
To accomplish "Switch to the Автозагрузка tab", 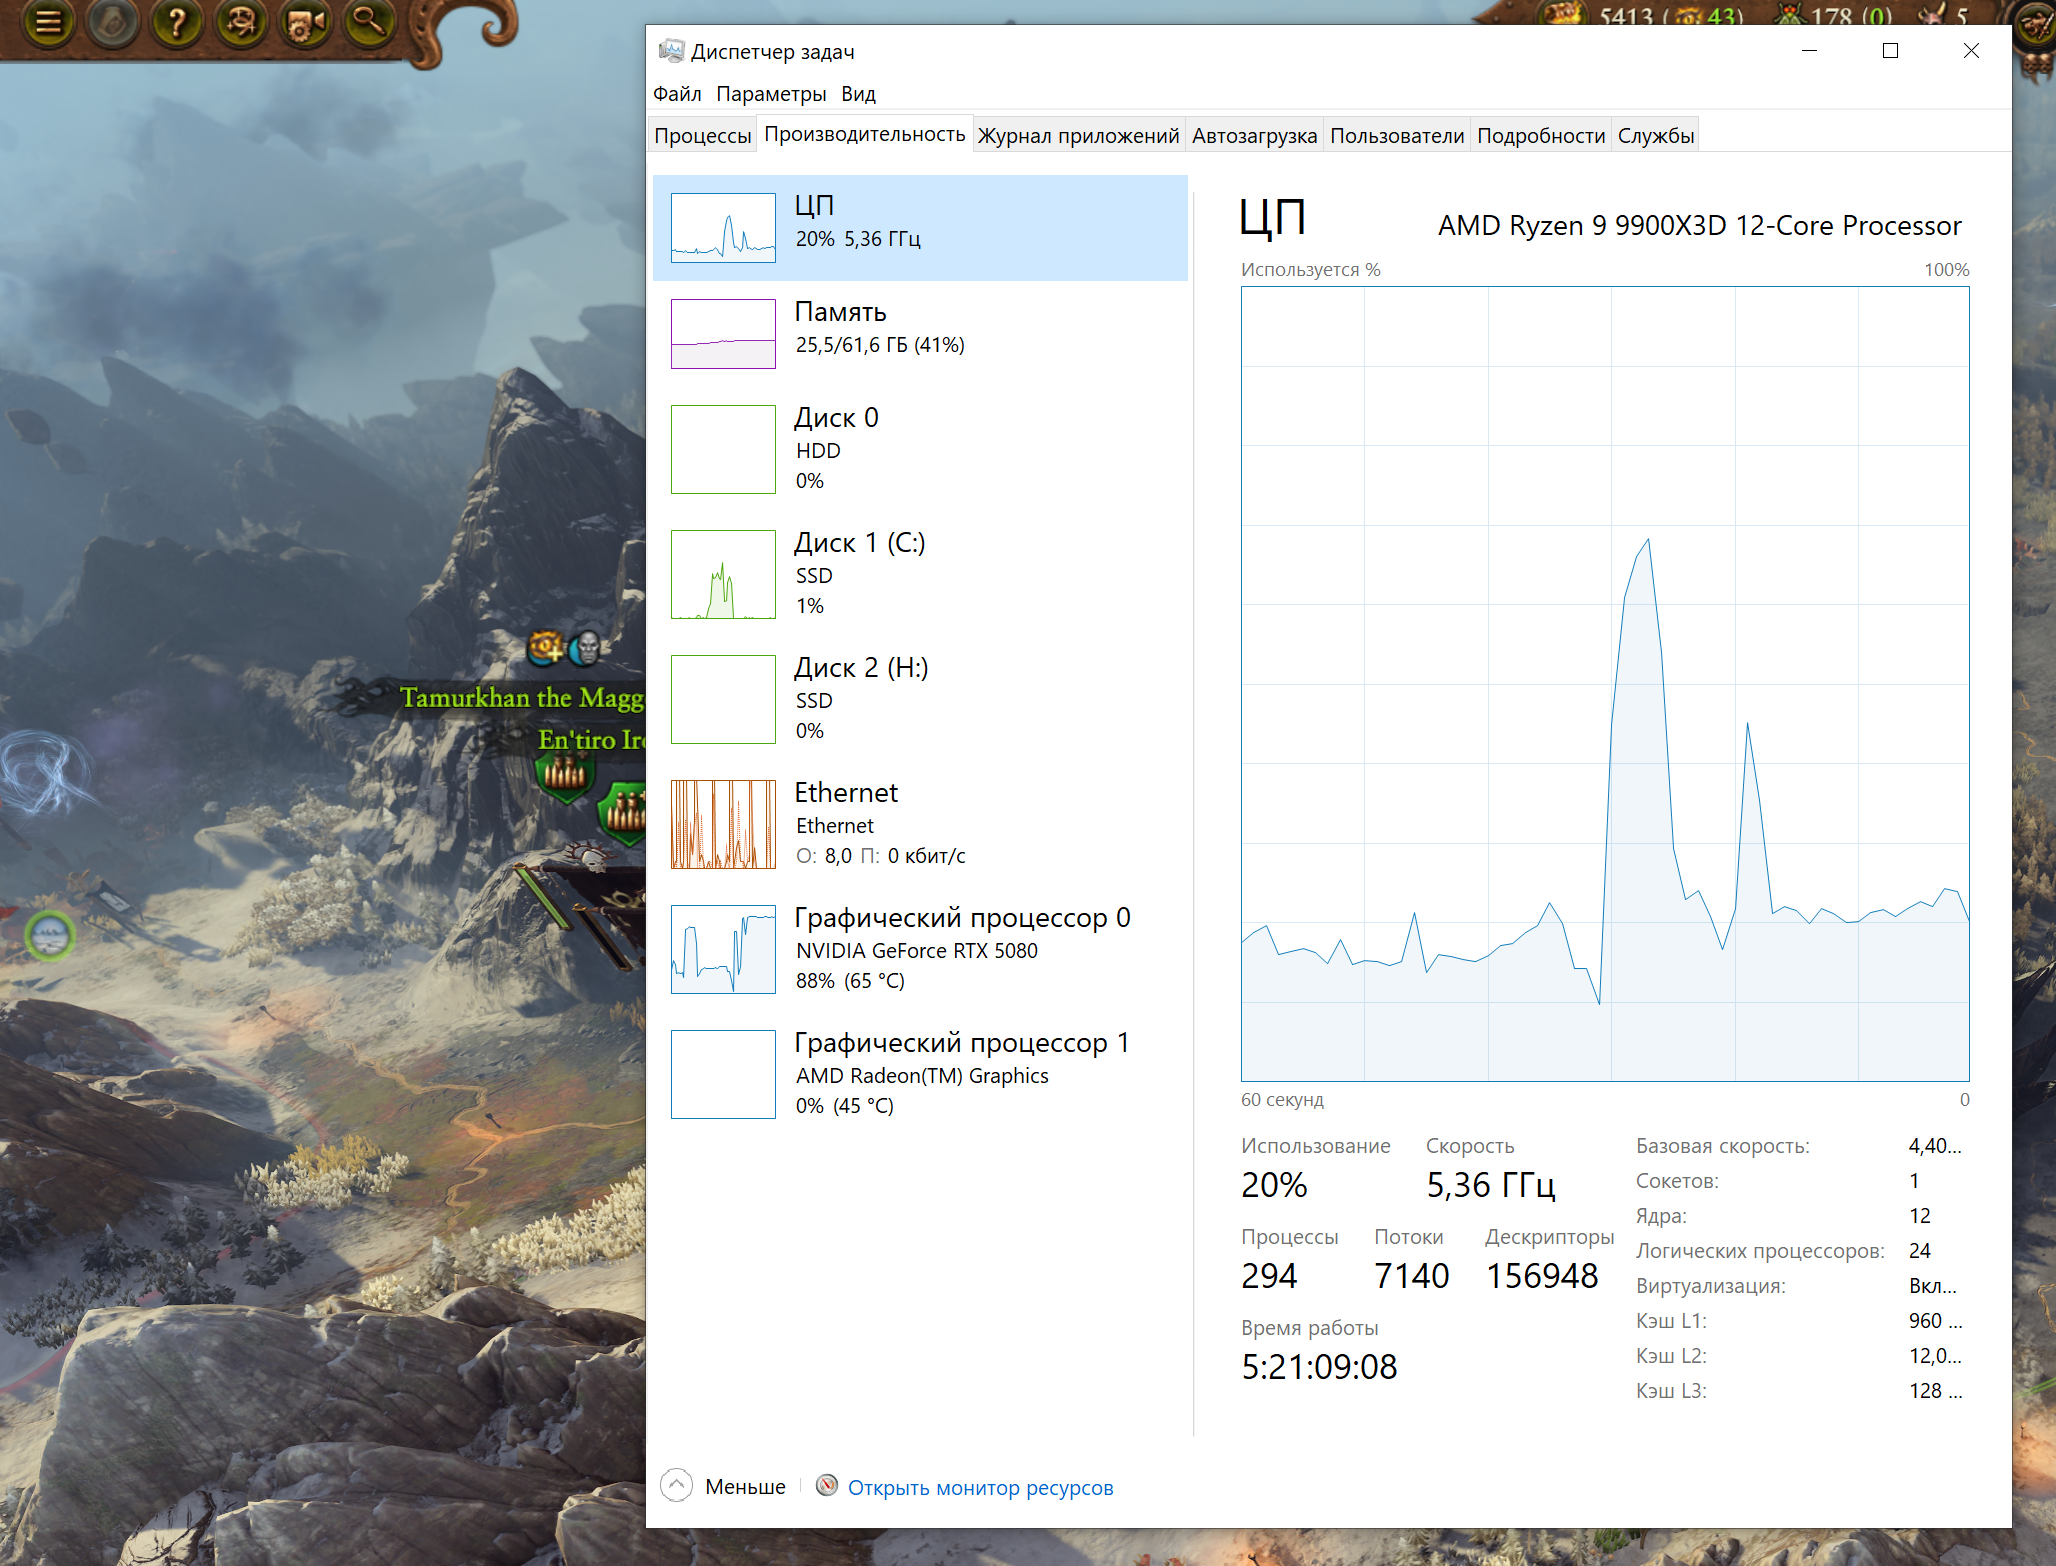I will click(x=1254, y=136).
